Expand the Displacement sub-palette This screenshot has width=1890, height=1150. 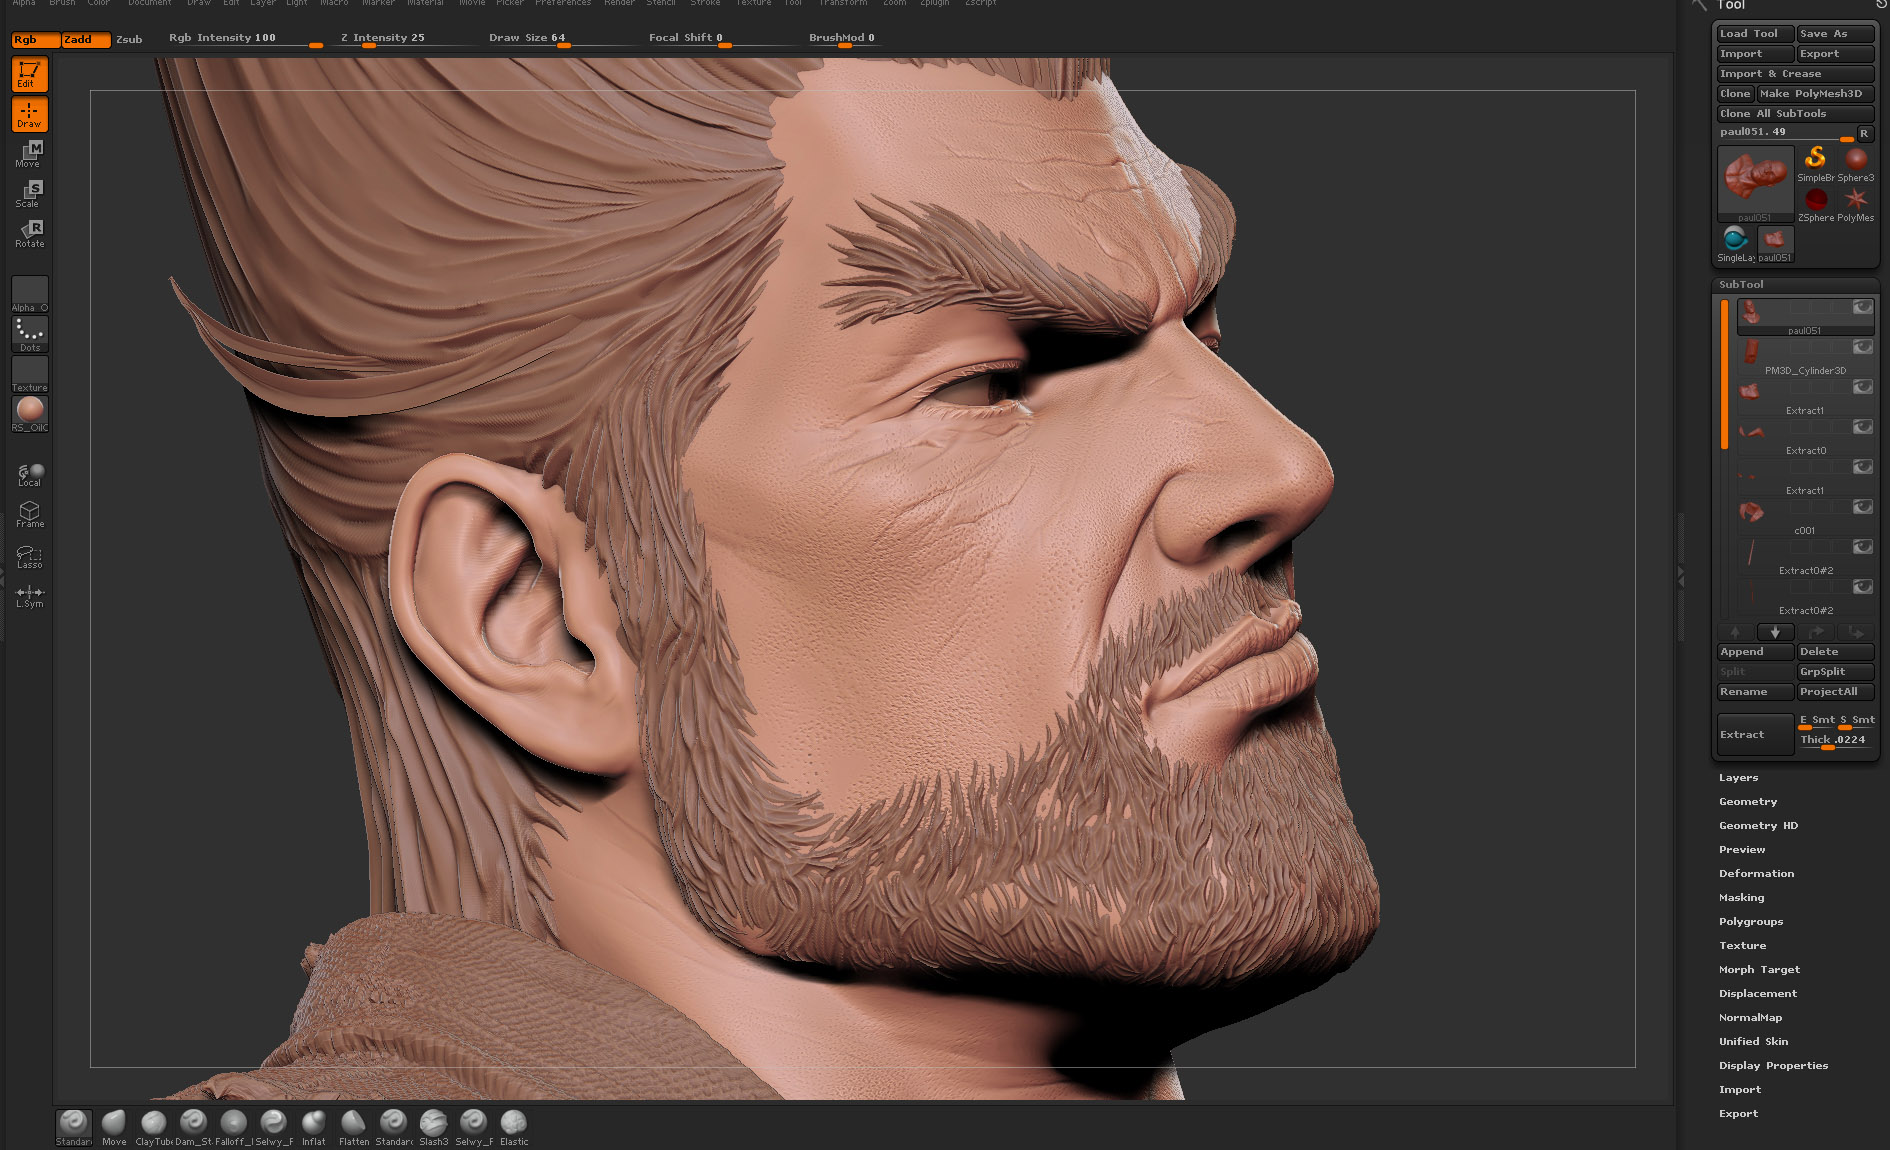(1758, 994)
